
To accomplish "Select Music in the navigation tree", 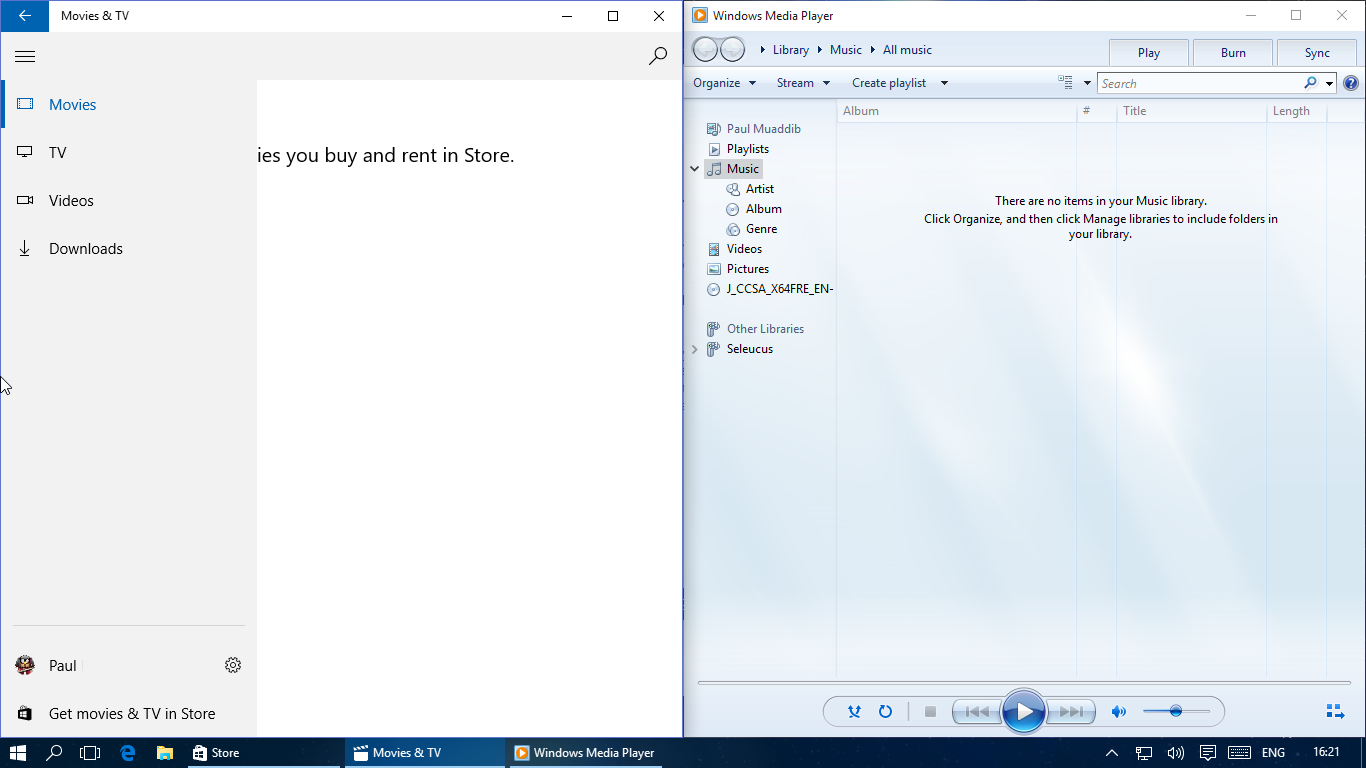I will click(734, 169).
